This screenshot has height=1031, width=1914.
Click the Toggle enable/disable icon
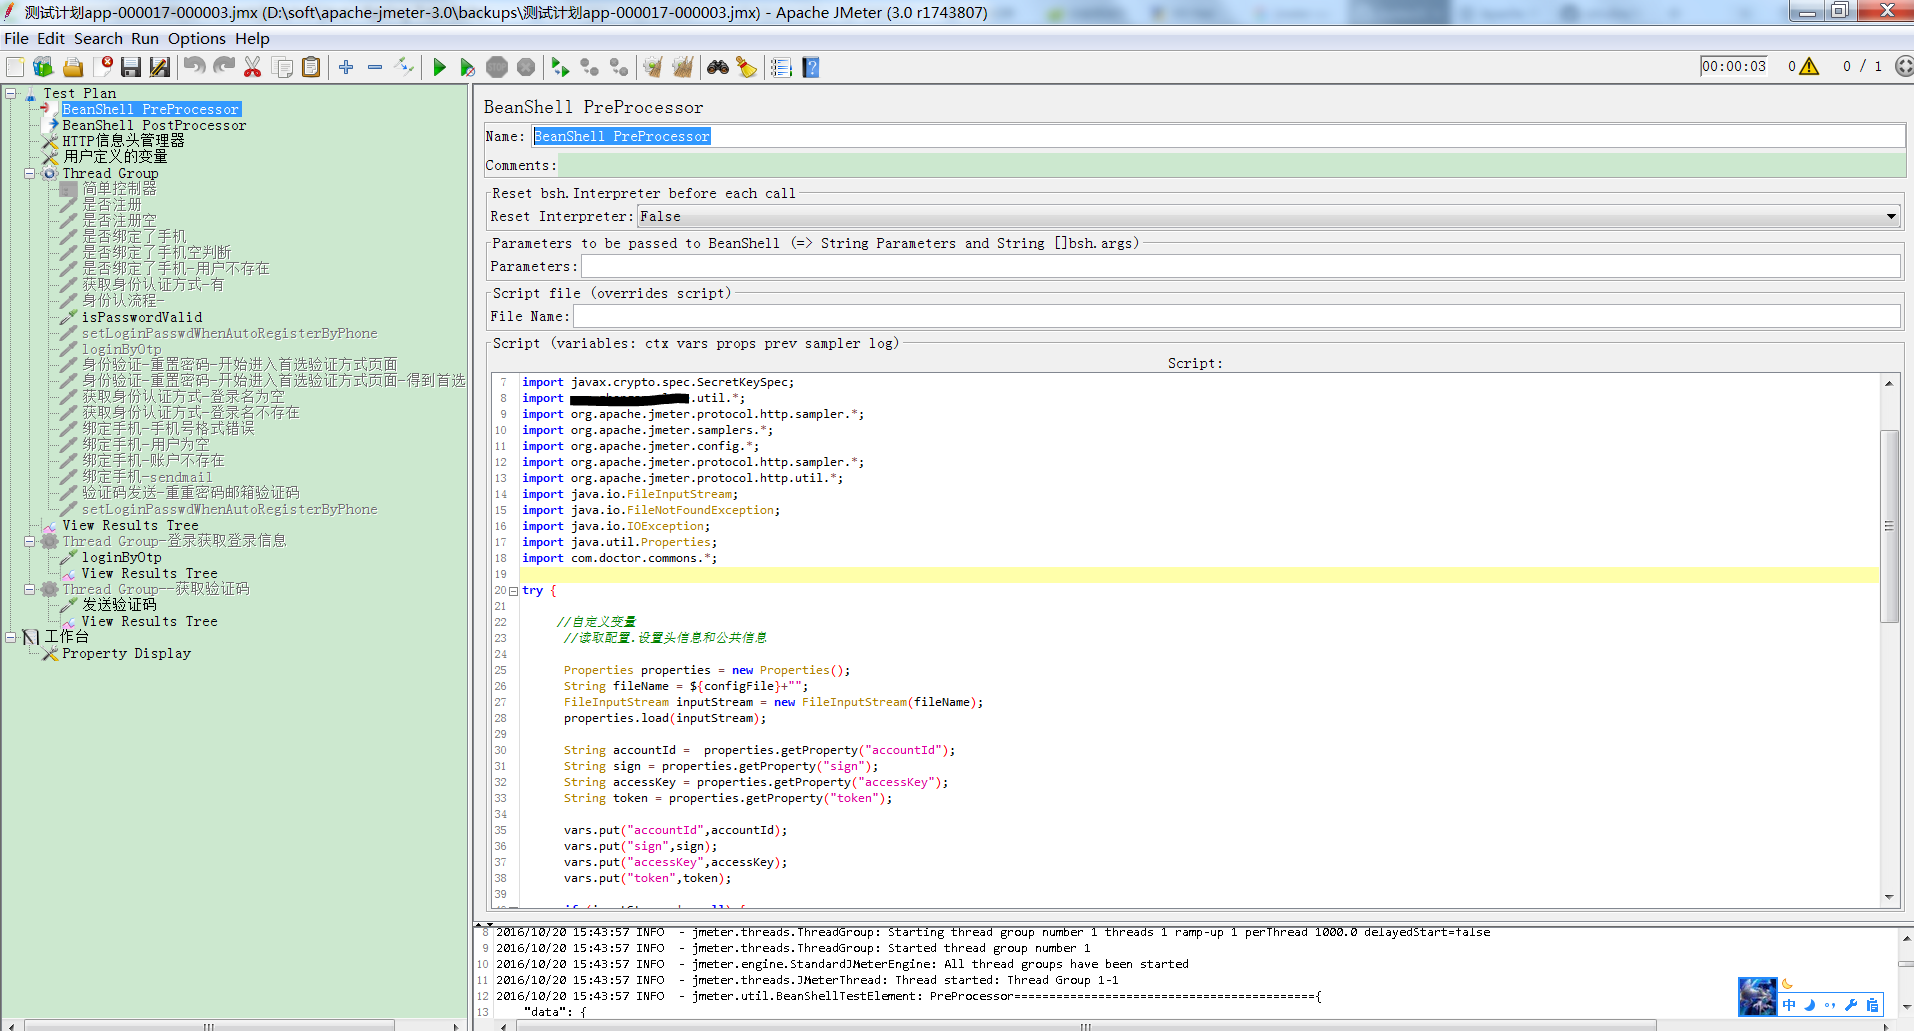[404, 67]
